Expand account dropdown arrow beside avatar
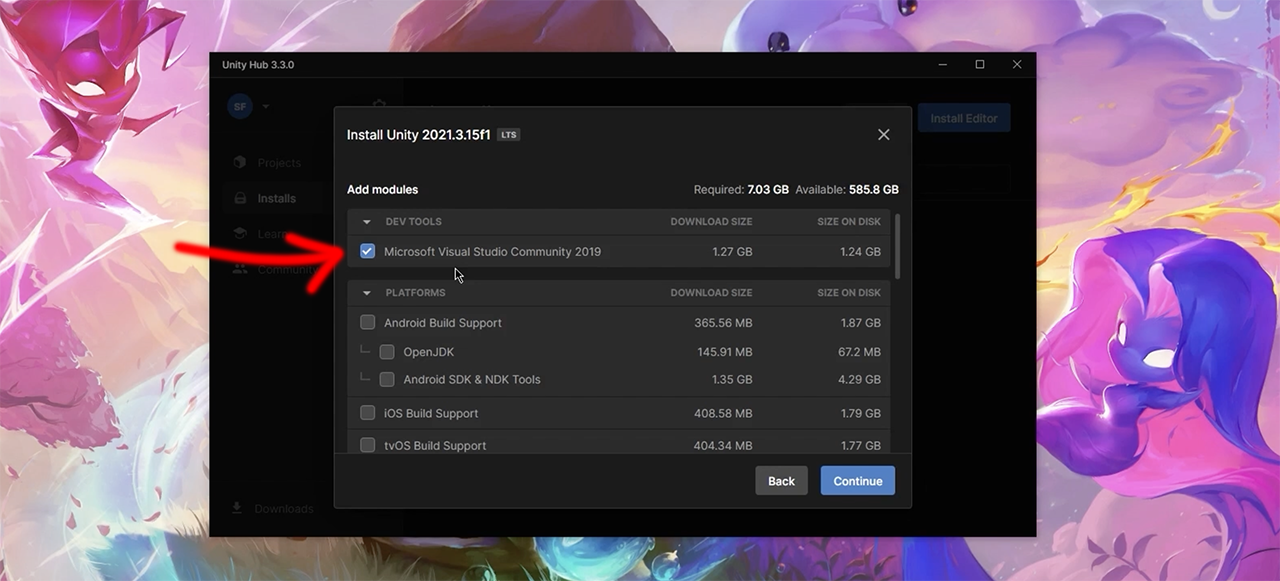1280x581 pixels. [x=267, y=106]
